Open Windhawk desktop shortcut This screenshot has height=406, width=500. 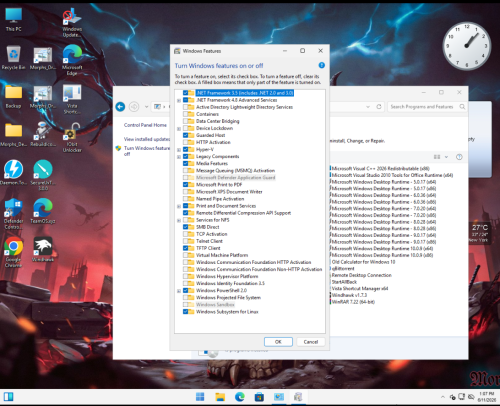pos(43,249)
